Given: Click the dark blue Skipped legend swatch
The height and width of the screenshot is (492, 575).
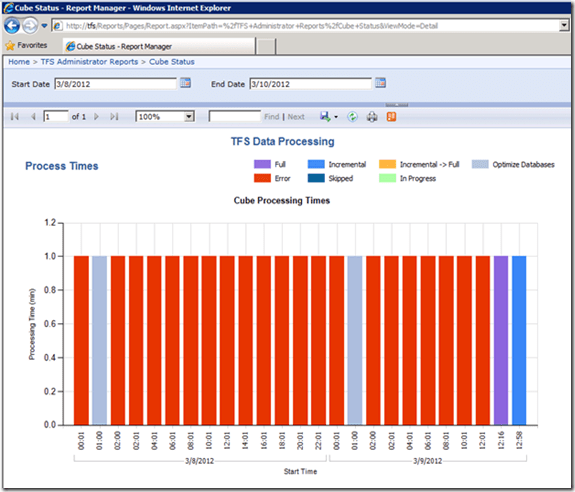Looking at the screenshot, I should [x=316, y=178].
